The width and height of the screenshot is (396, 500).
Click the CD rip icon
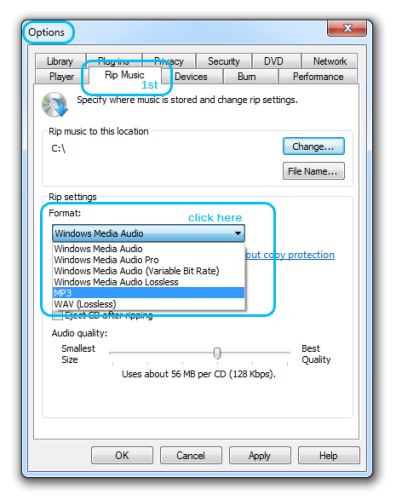pos(55,105)
